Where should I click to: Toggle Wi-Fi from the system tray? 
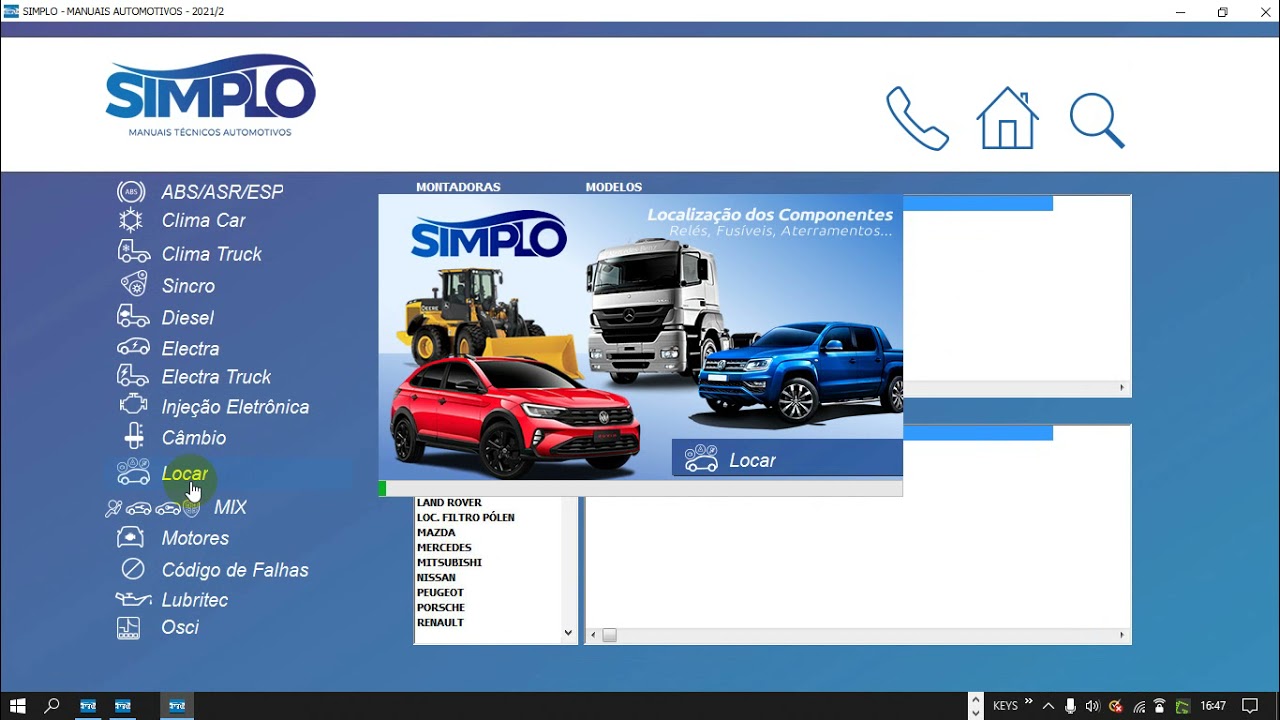[x=1140, y=706]
